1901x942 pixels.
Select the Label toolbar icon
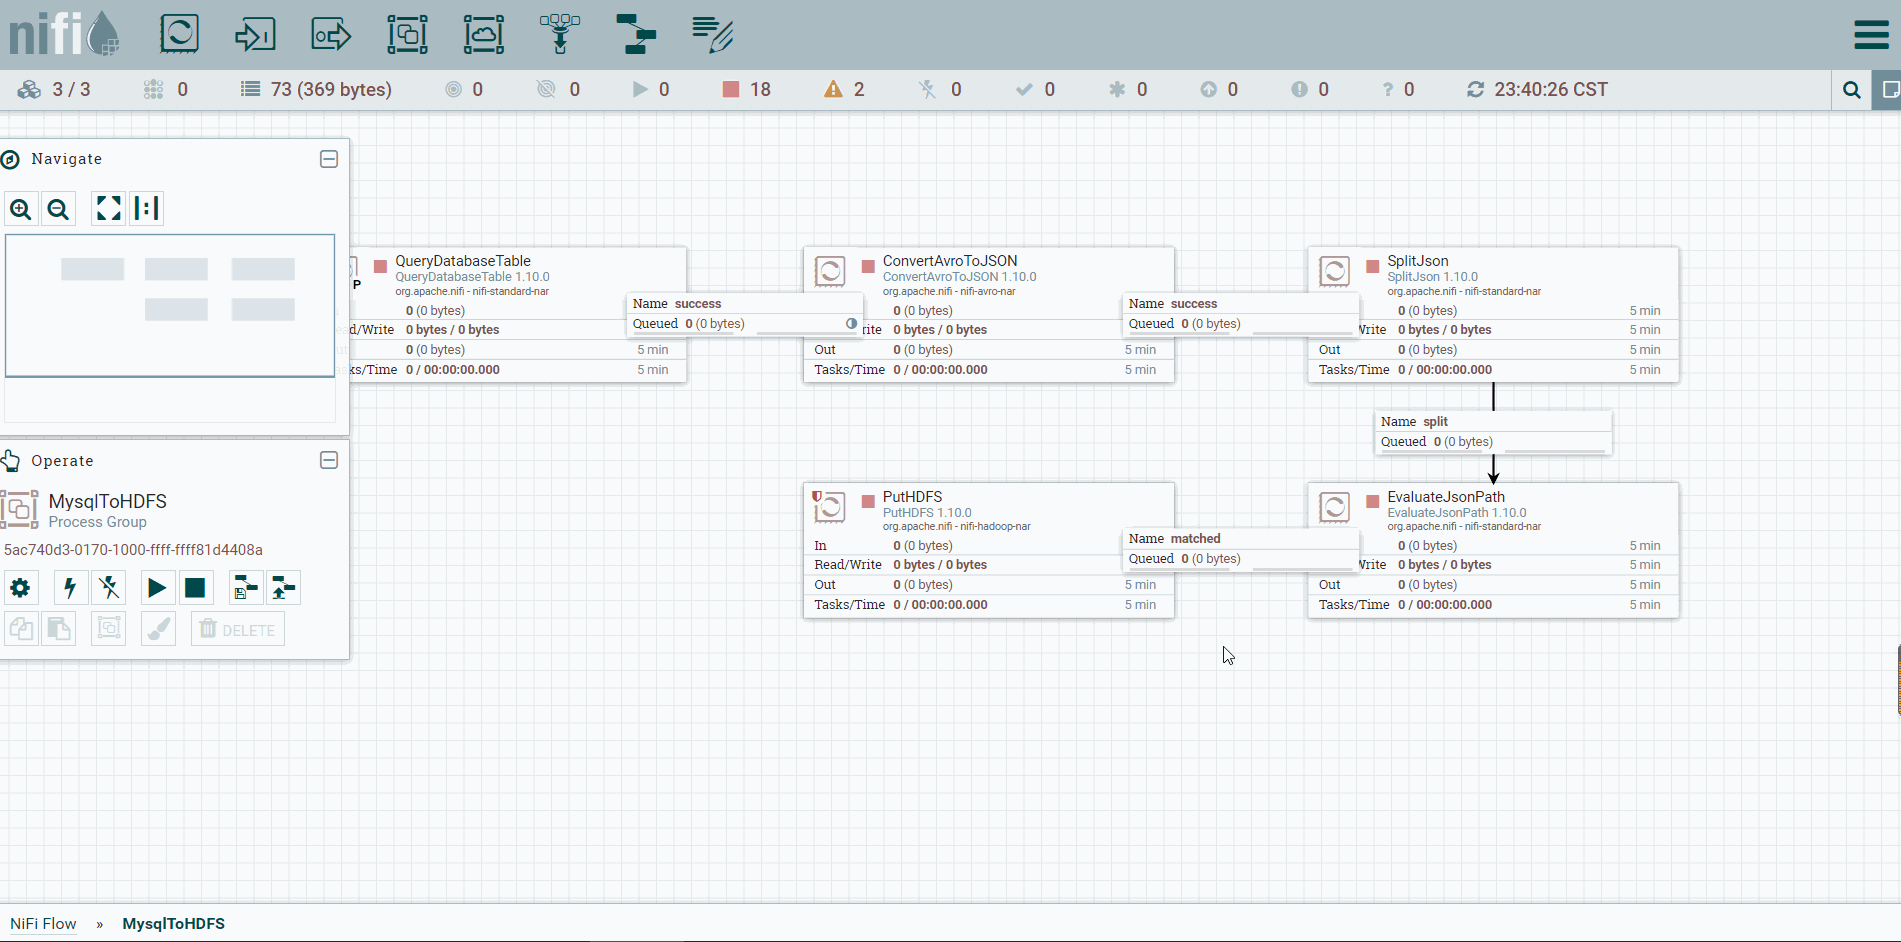(x=712, y=35)
